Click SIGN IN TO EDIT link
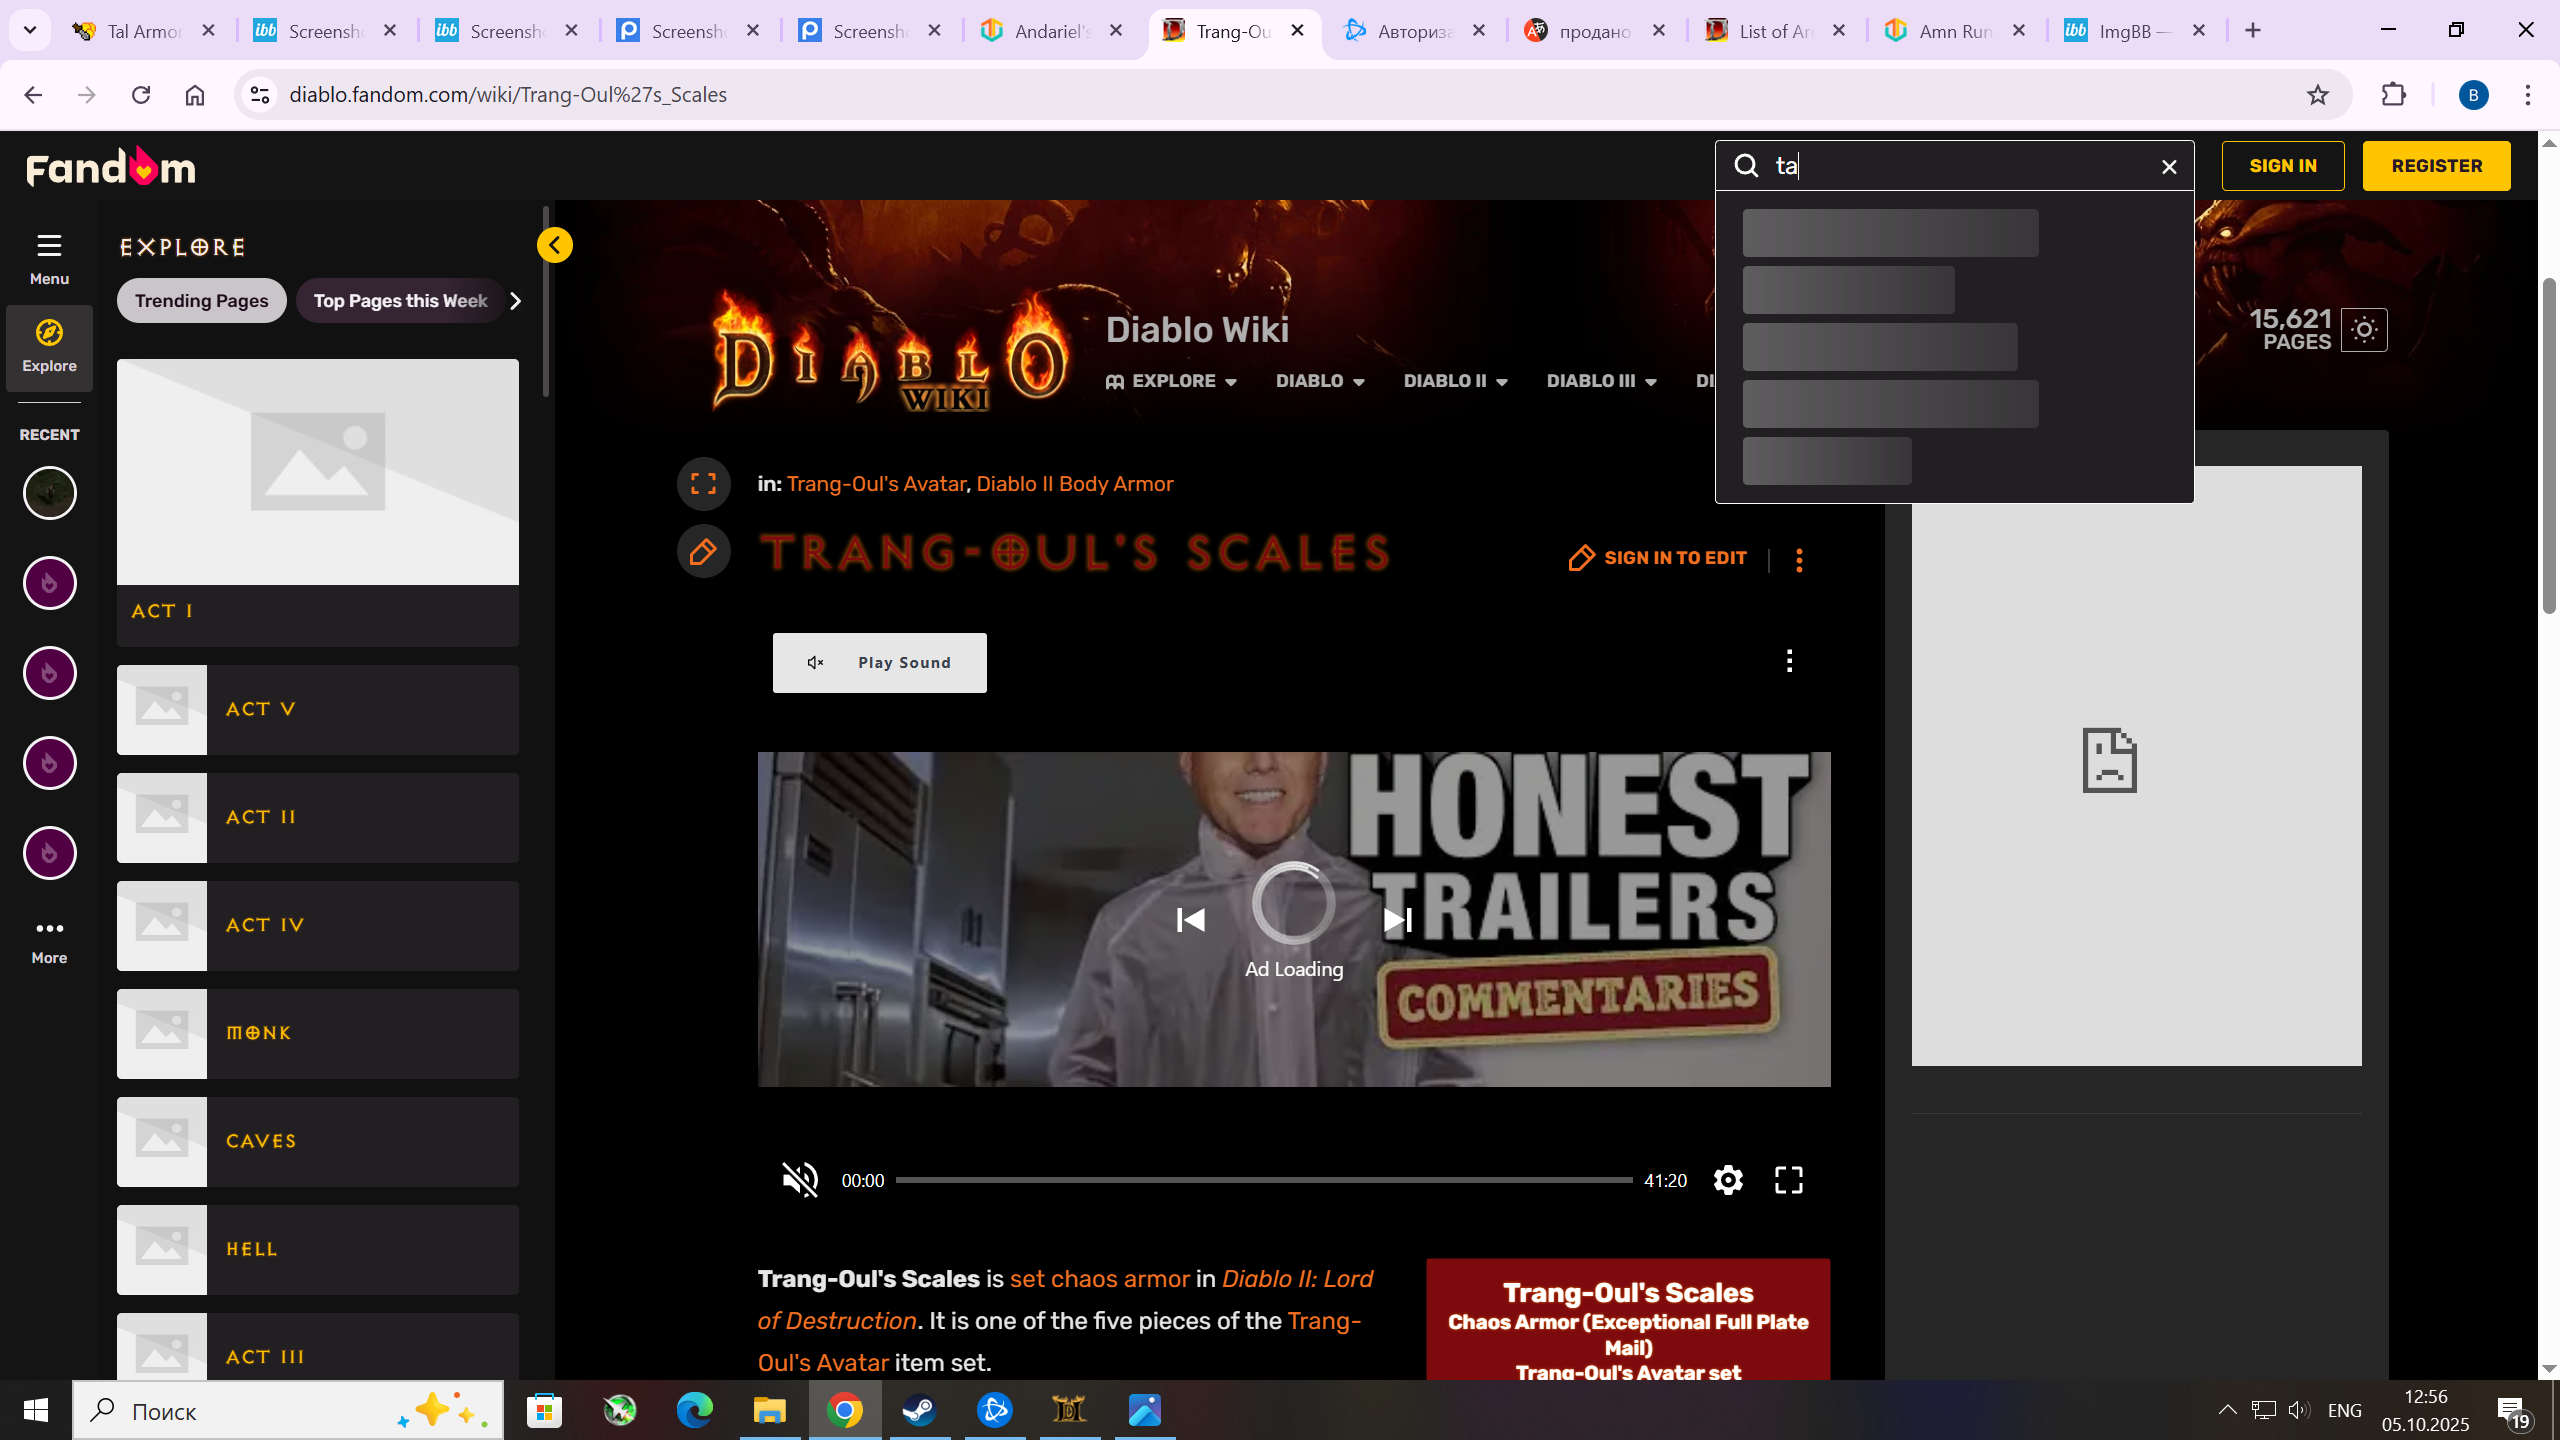 pyautogui.click(x=1658, y=558)
